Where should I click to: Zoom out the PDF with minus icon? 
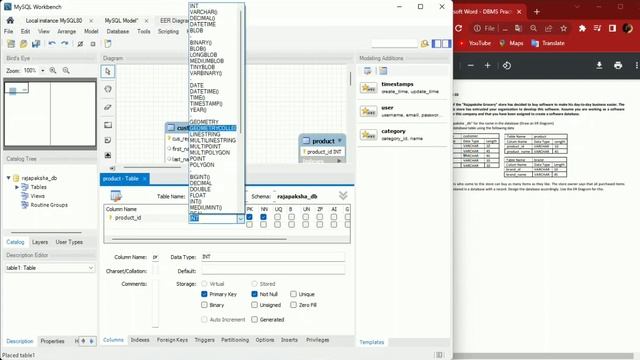tap(471, 65)
